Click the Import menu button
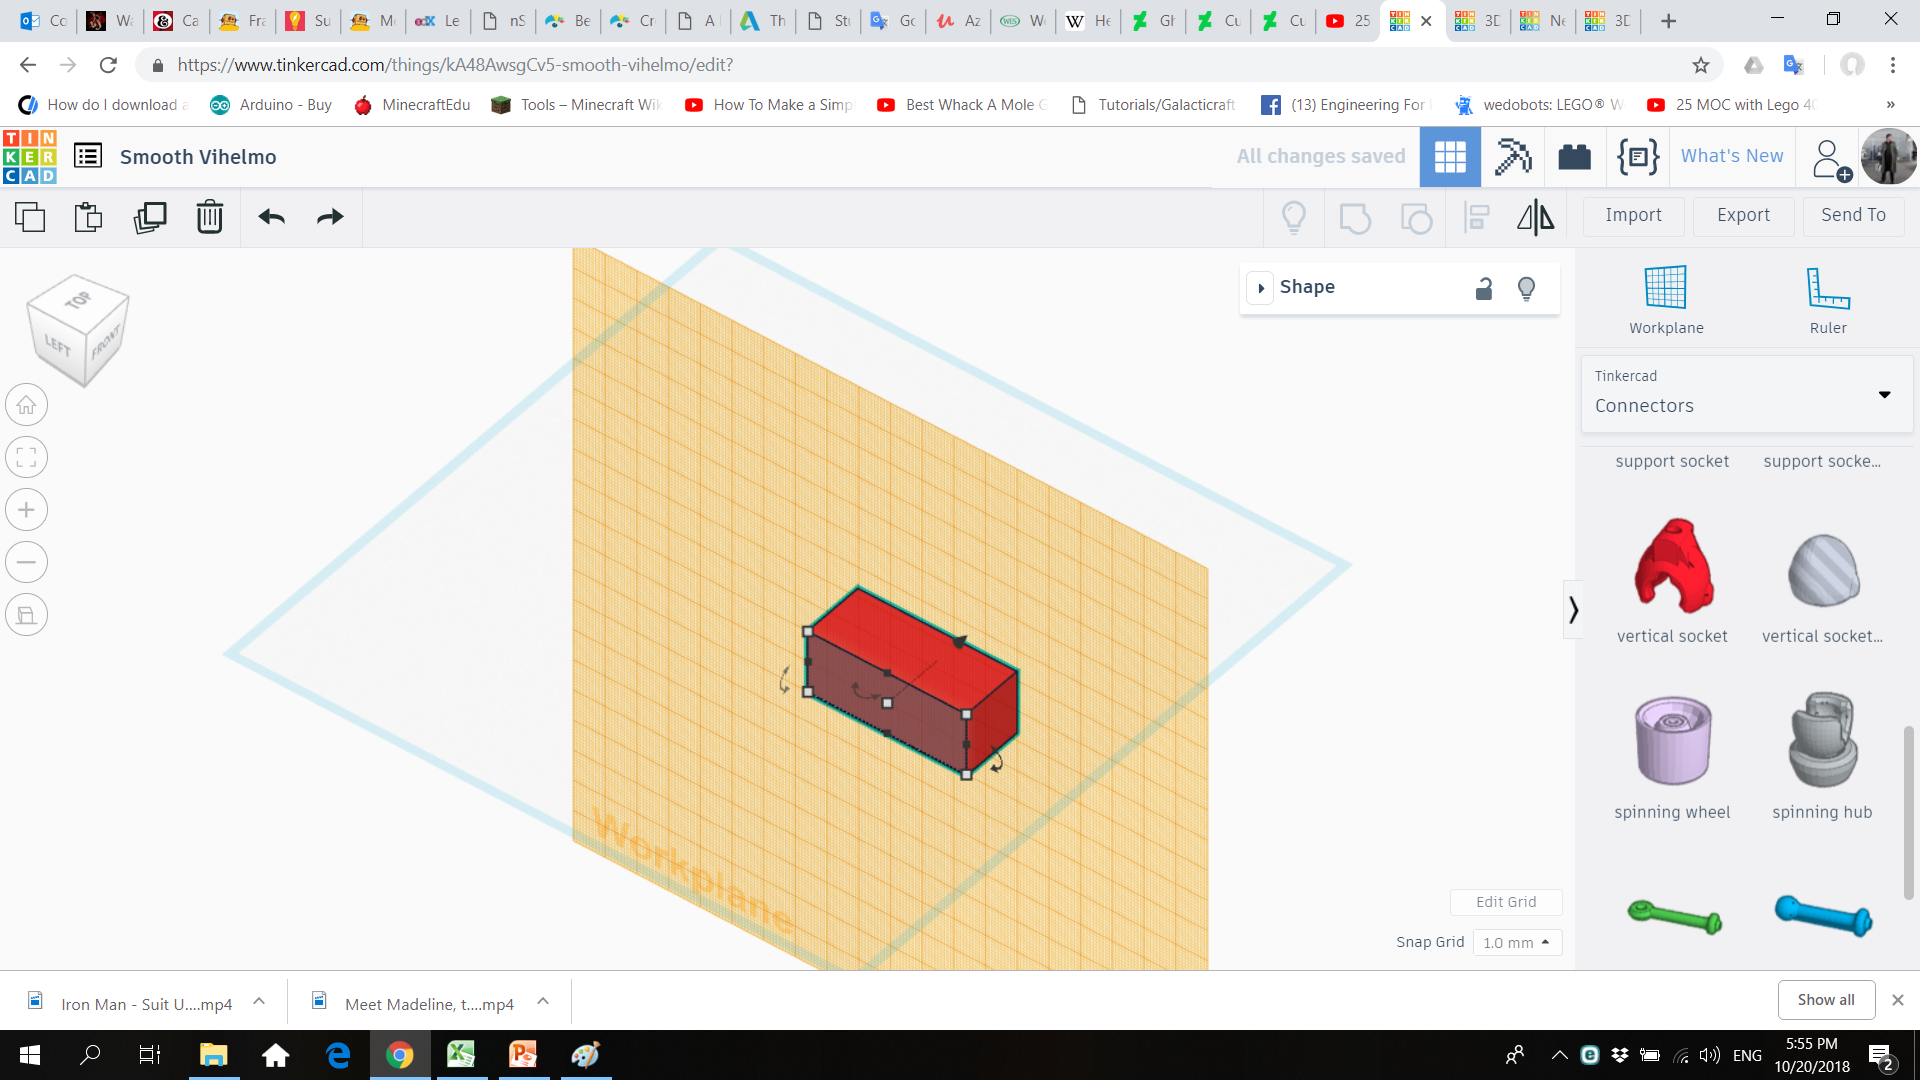1920x1080 pixels. click(1633, 215)
